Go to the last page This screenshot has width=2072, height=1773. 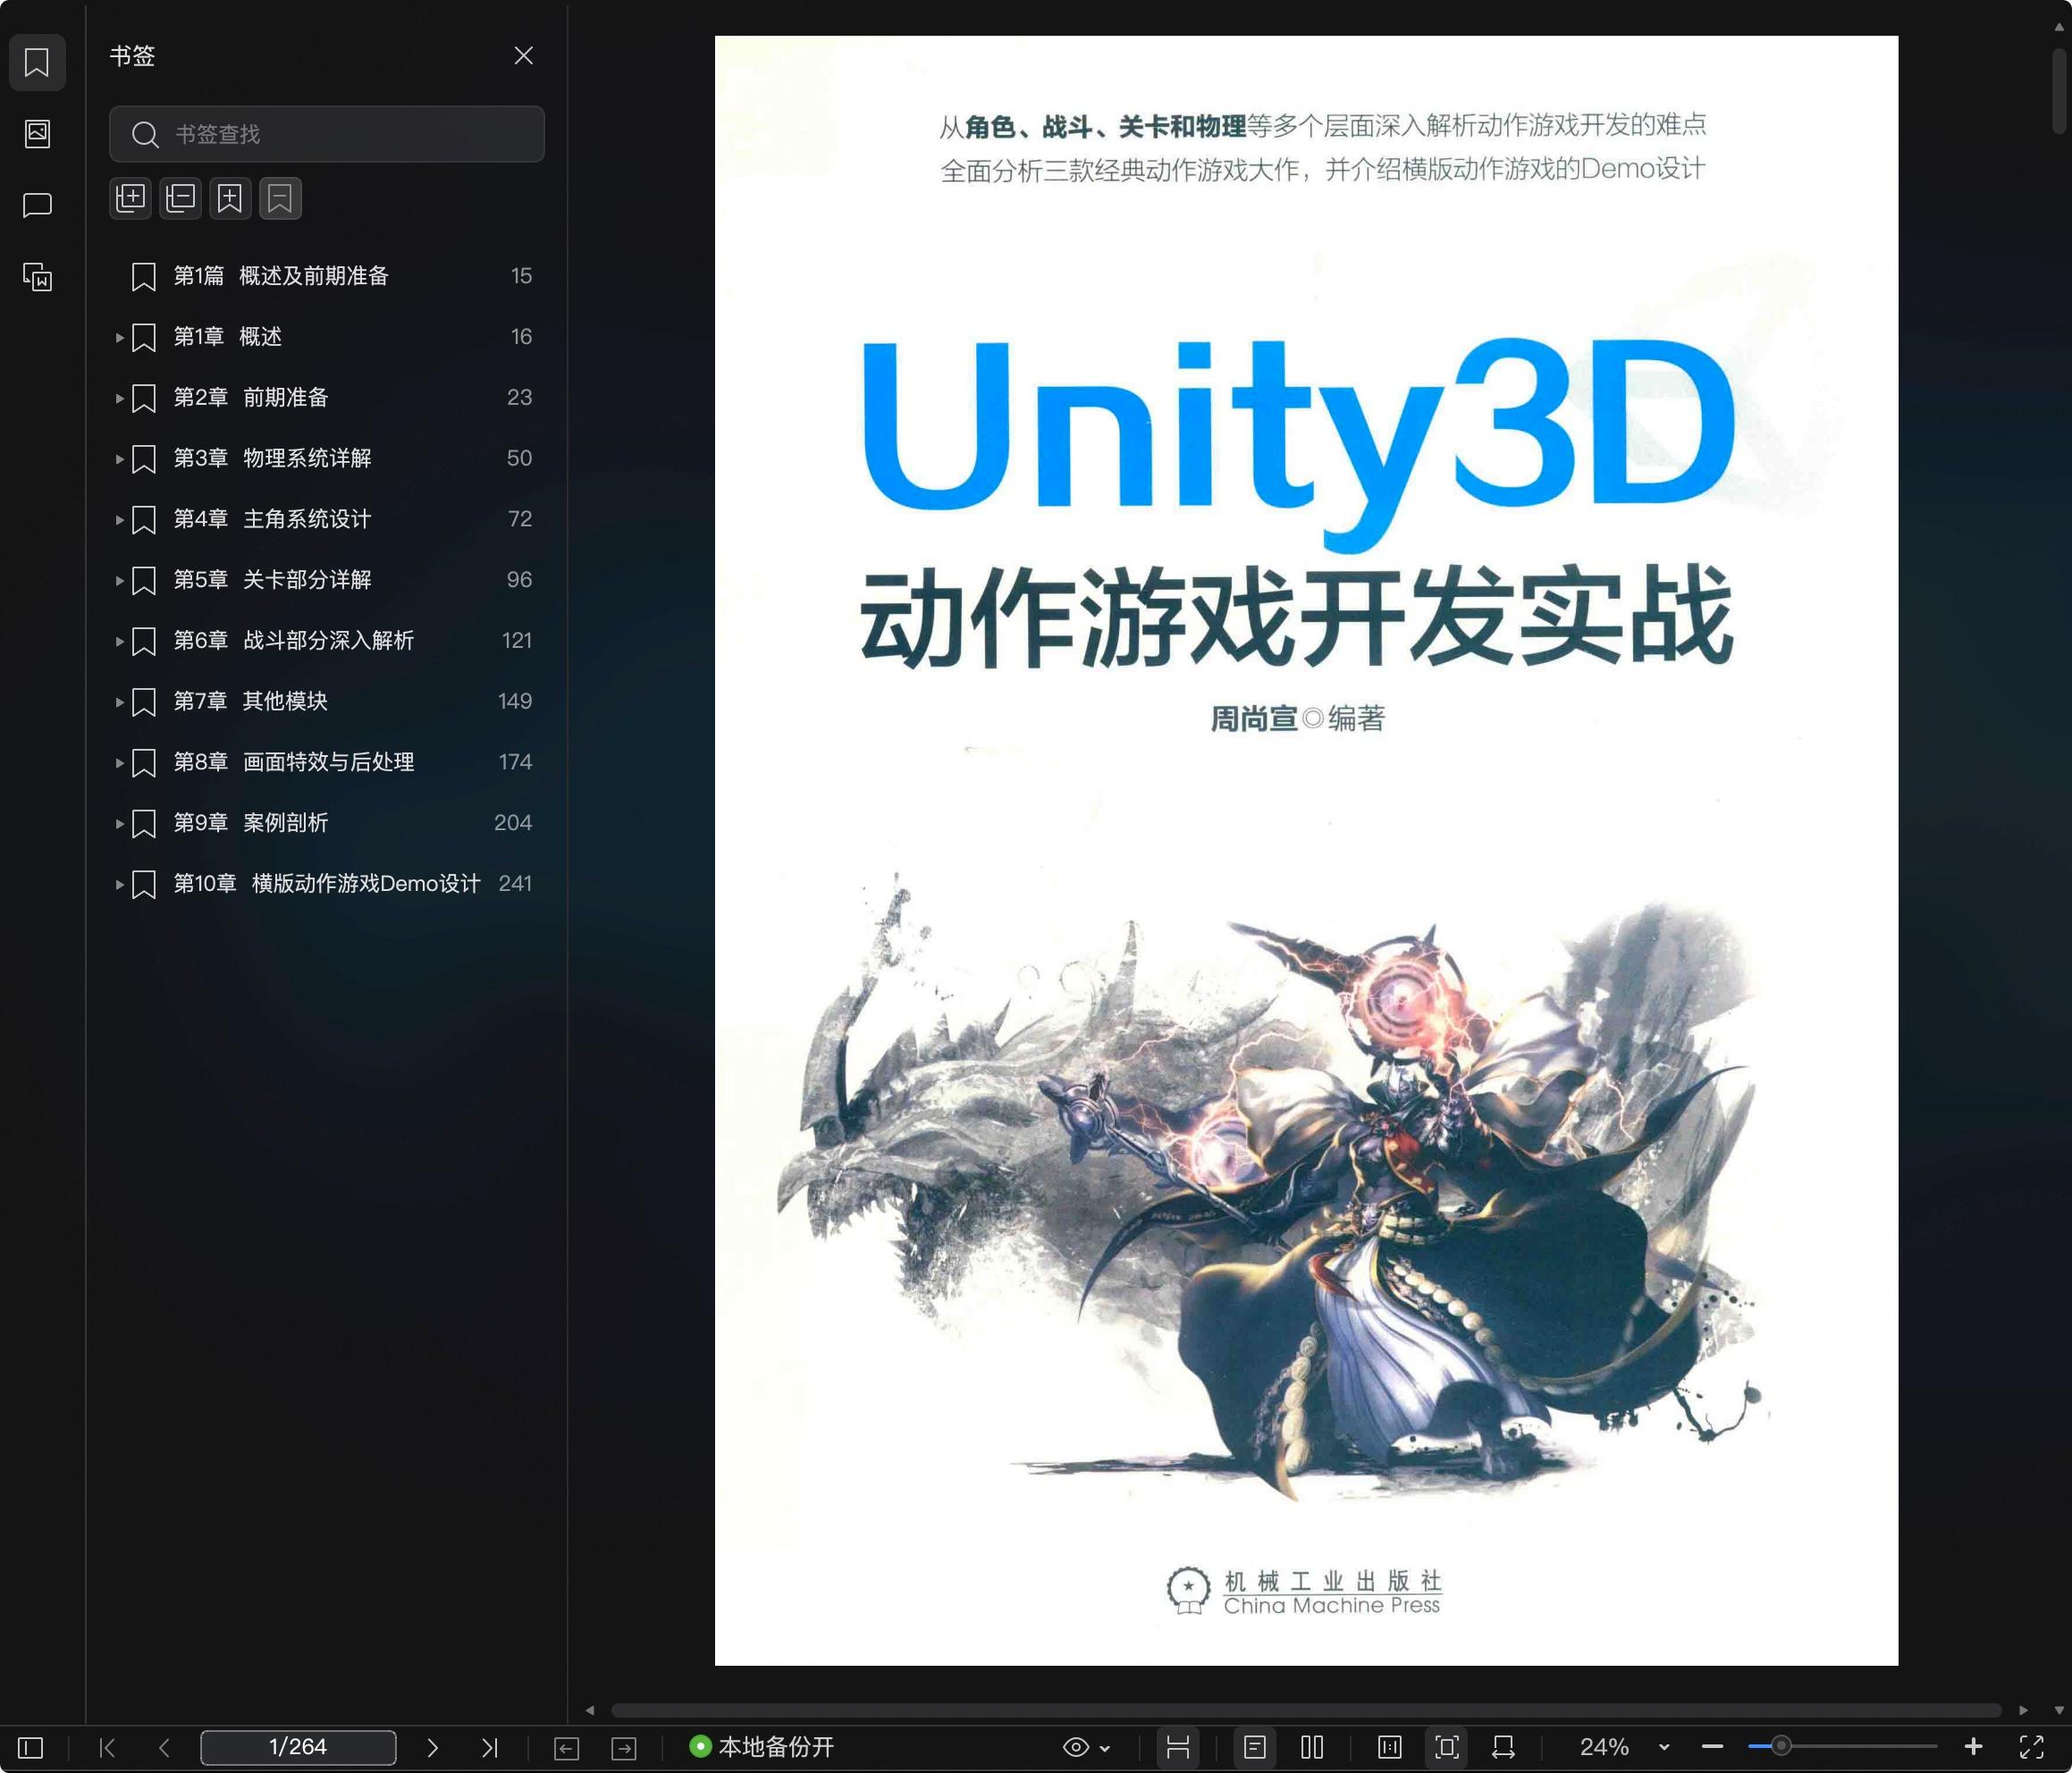pyautogui.click(x=489, y=1747)
